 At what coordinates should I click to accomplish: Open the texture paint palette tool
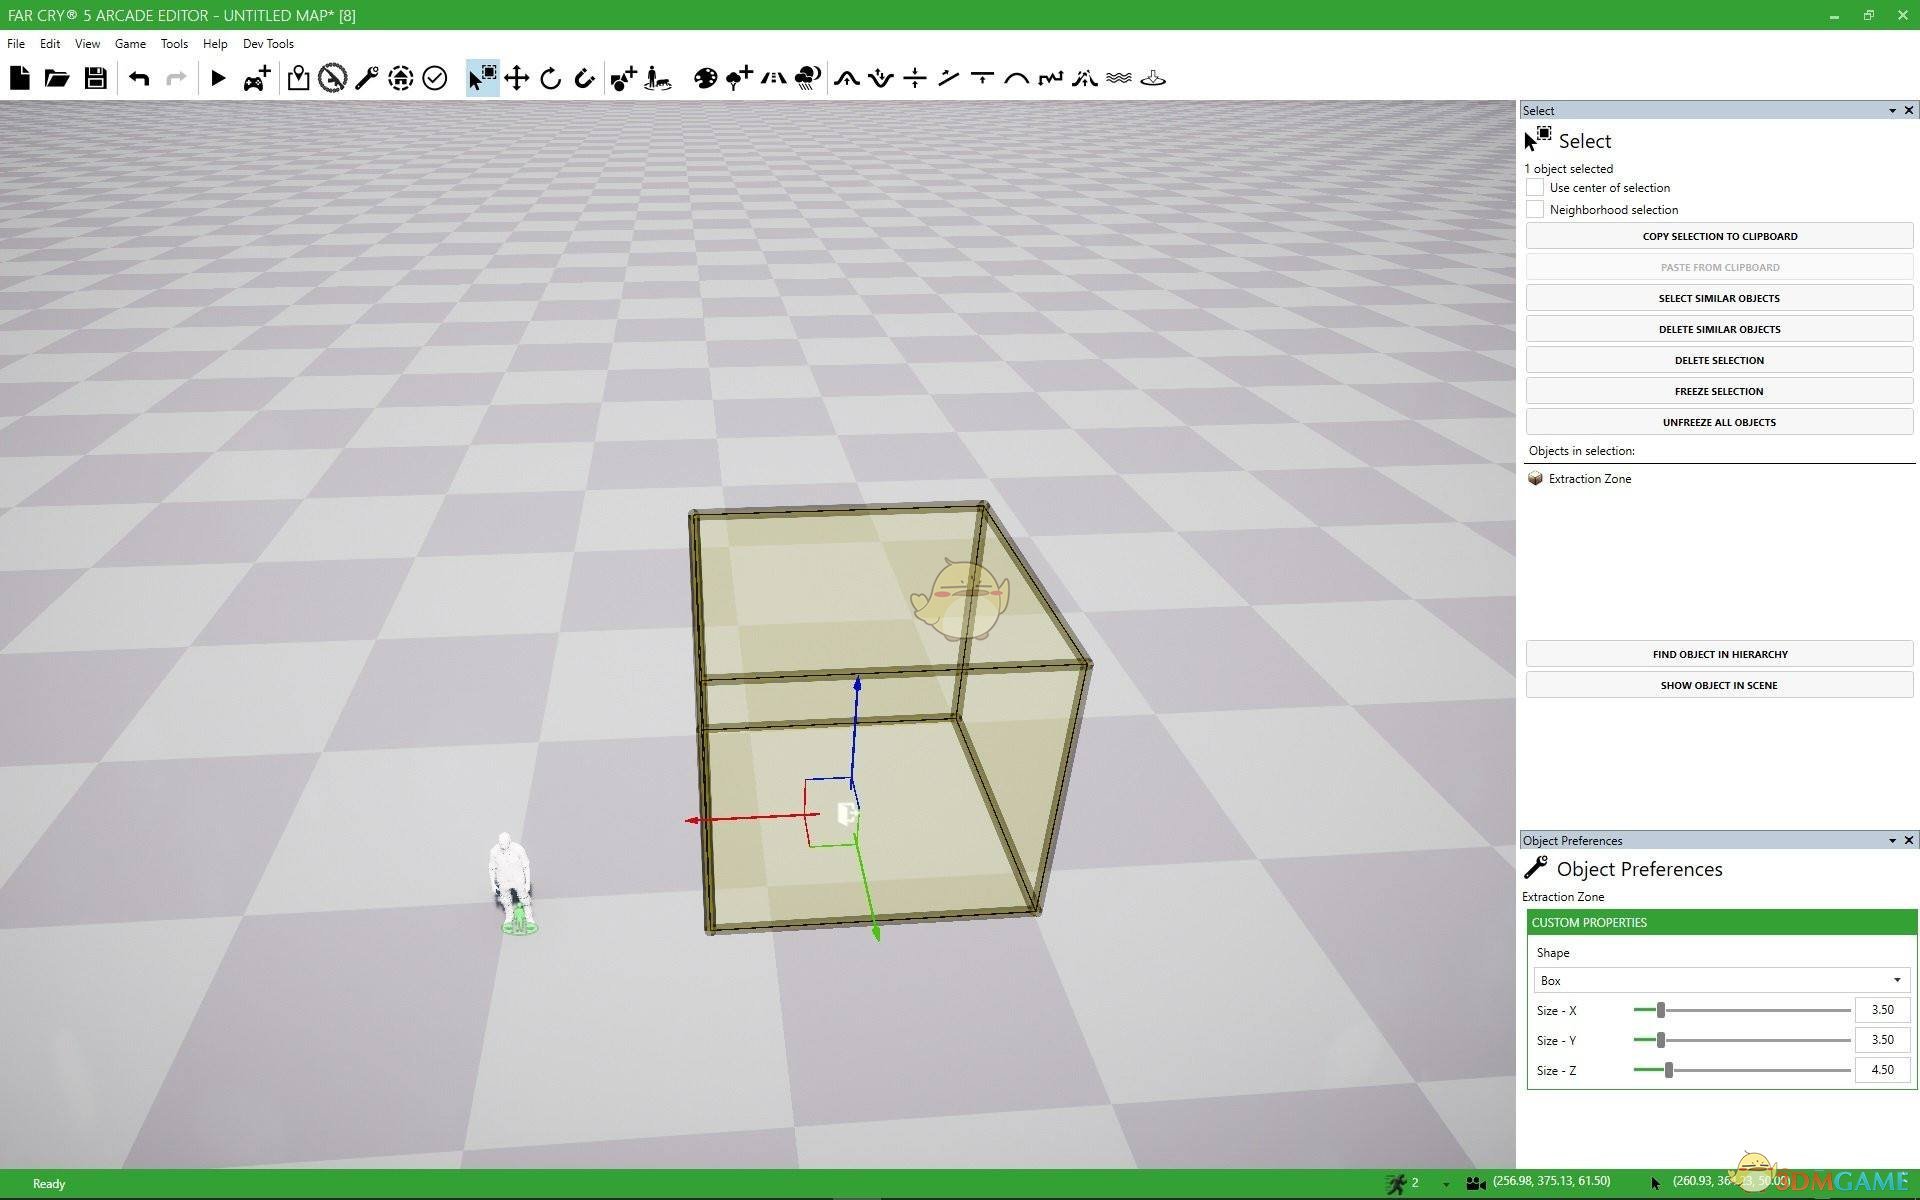point(705,78)
